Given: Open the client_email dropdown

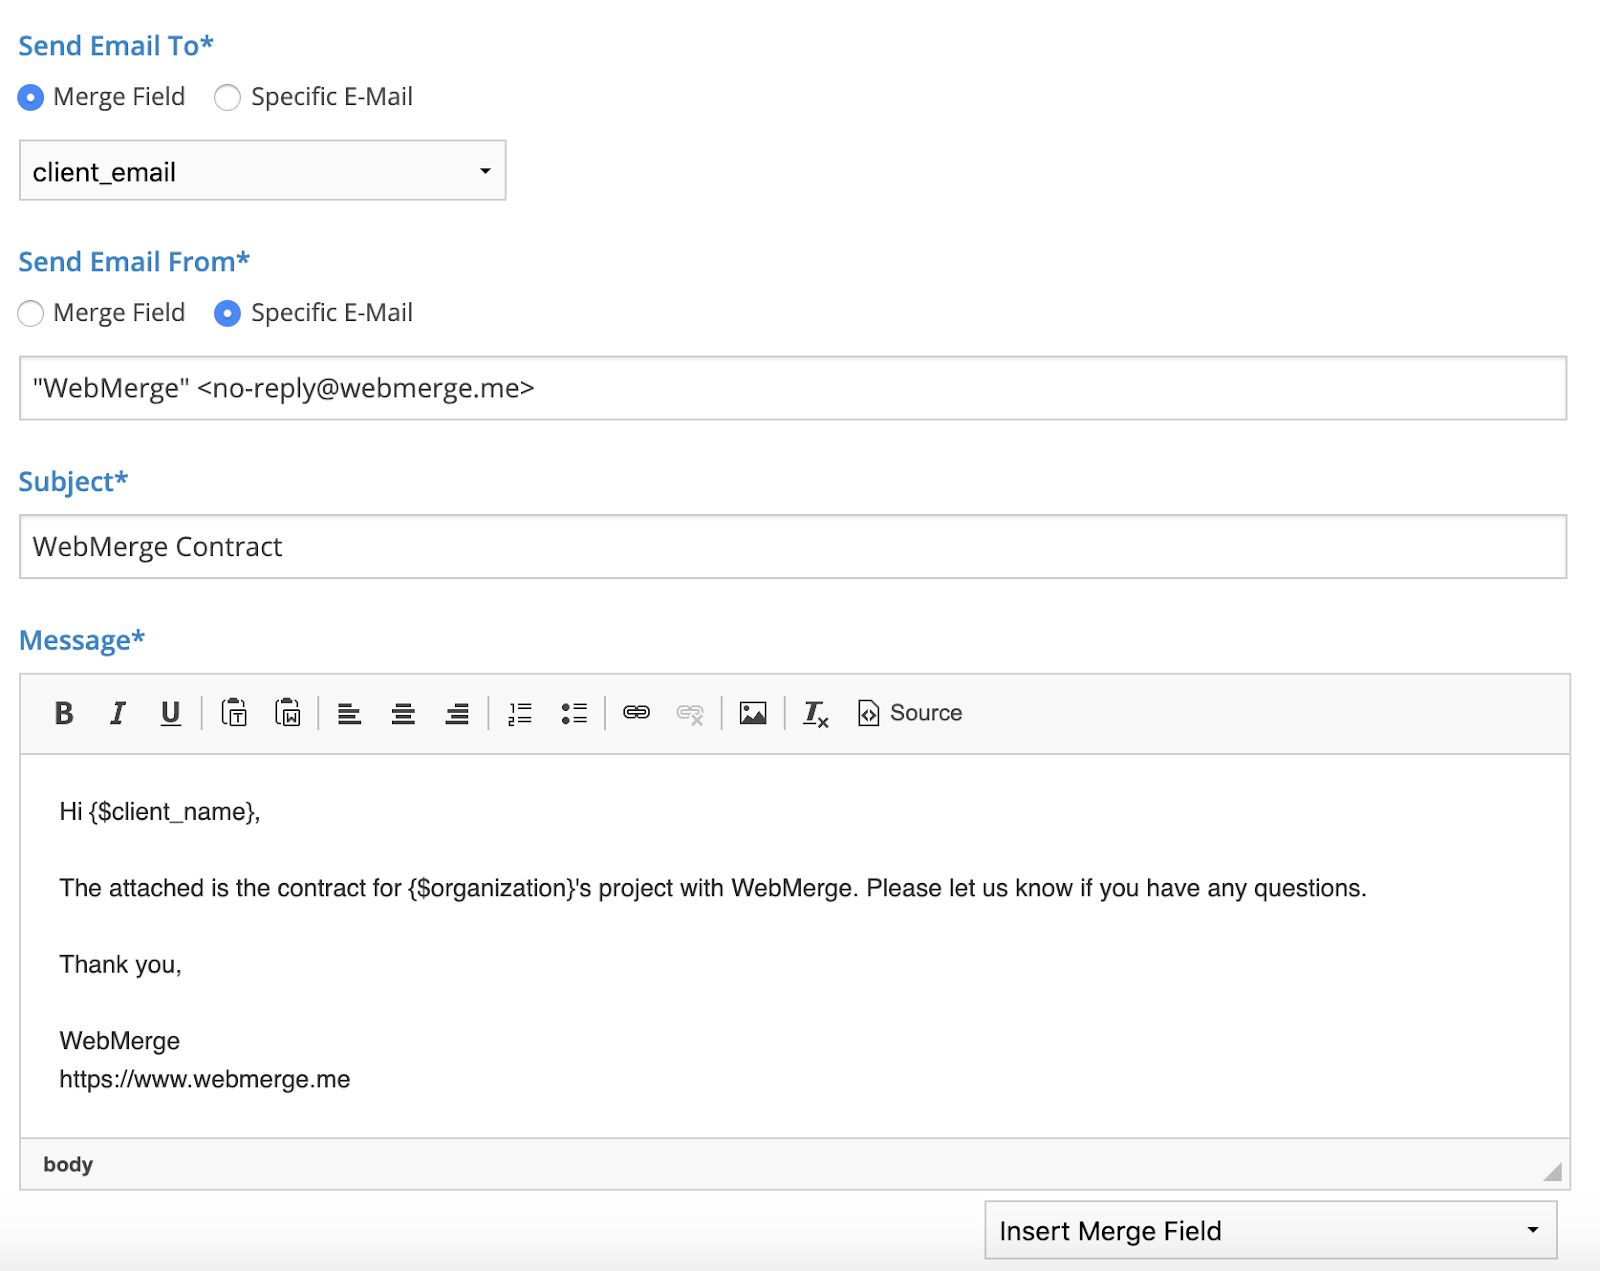Looking at the screenshot, I should click(x=263, y=171).
